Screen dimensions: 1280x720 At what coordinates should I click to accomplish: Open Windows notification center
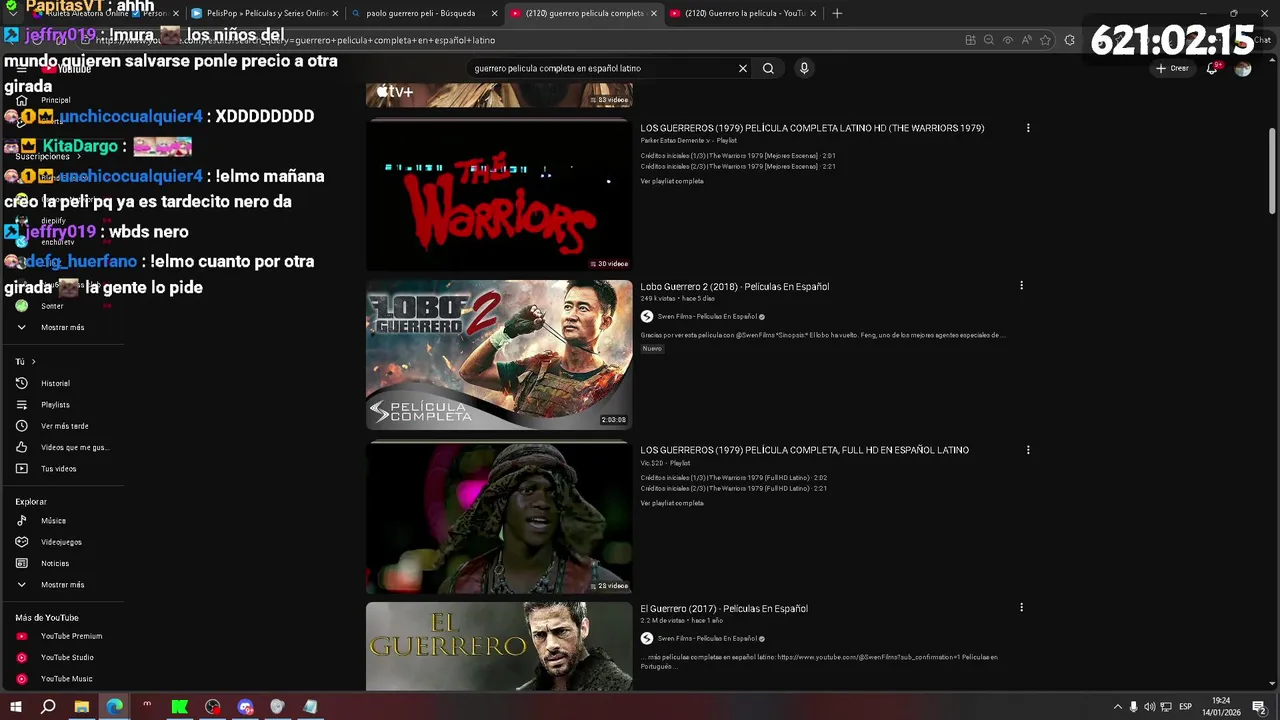[1260, 707]
